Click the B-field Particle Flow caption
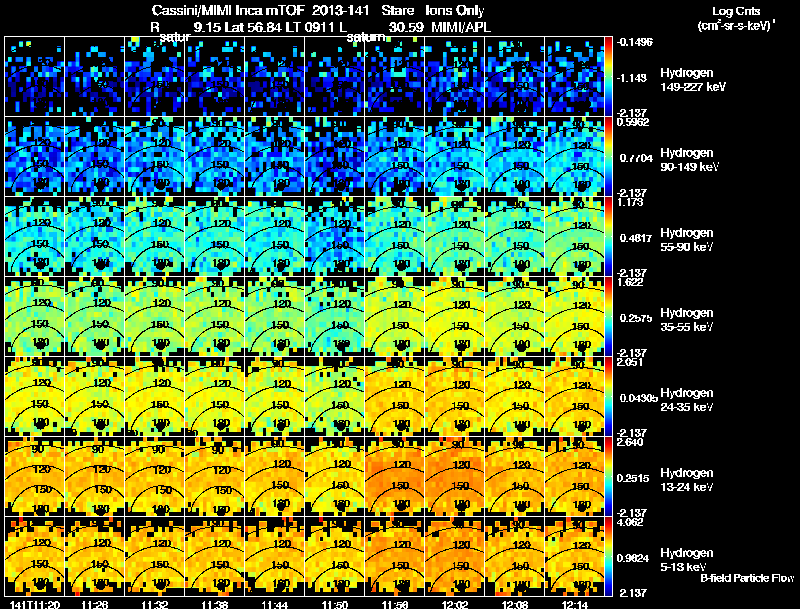Screen dimensions: 800x609 (x=747, y=578)
